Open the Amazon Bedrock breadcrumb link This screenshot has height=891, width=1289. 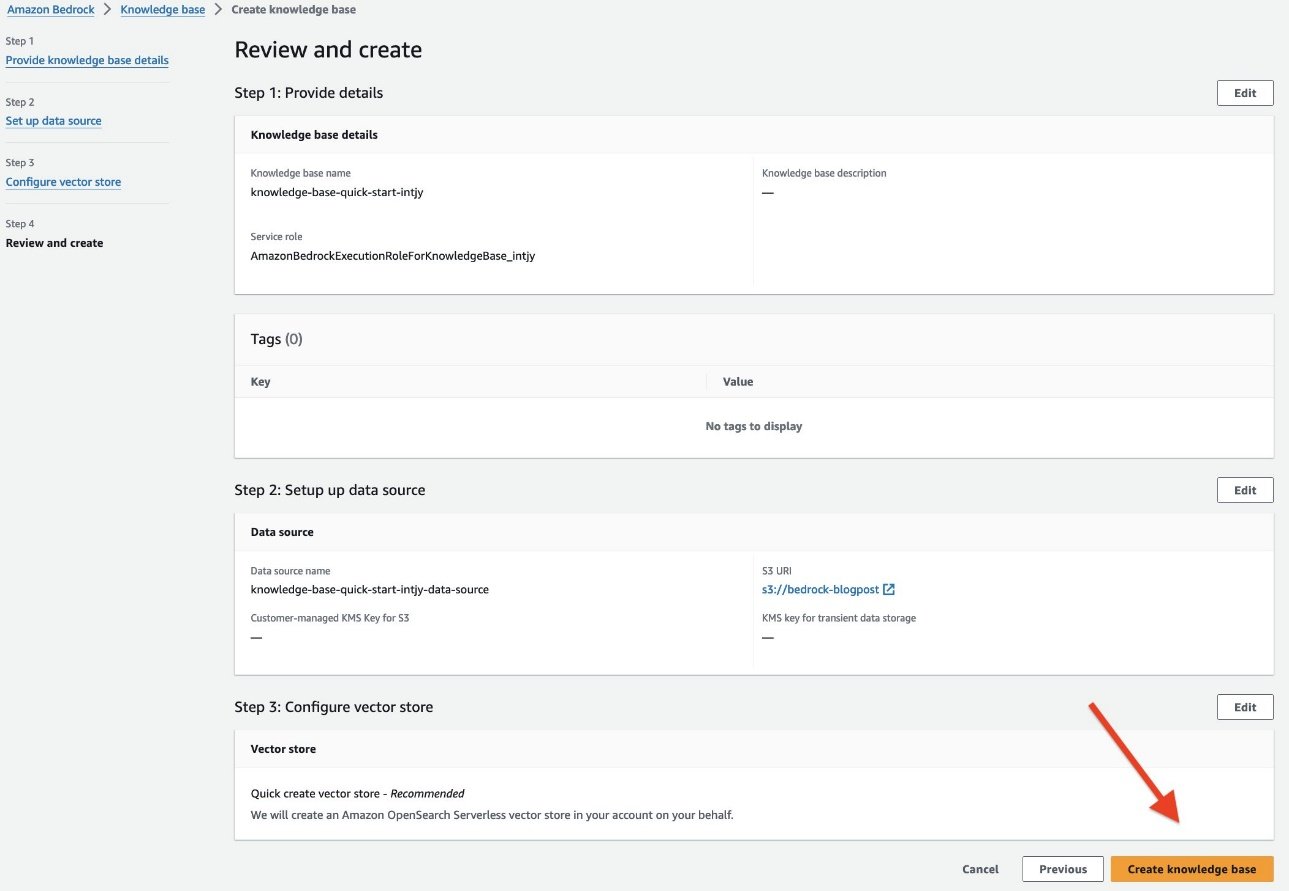(51, 9)
